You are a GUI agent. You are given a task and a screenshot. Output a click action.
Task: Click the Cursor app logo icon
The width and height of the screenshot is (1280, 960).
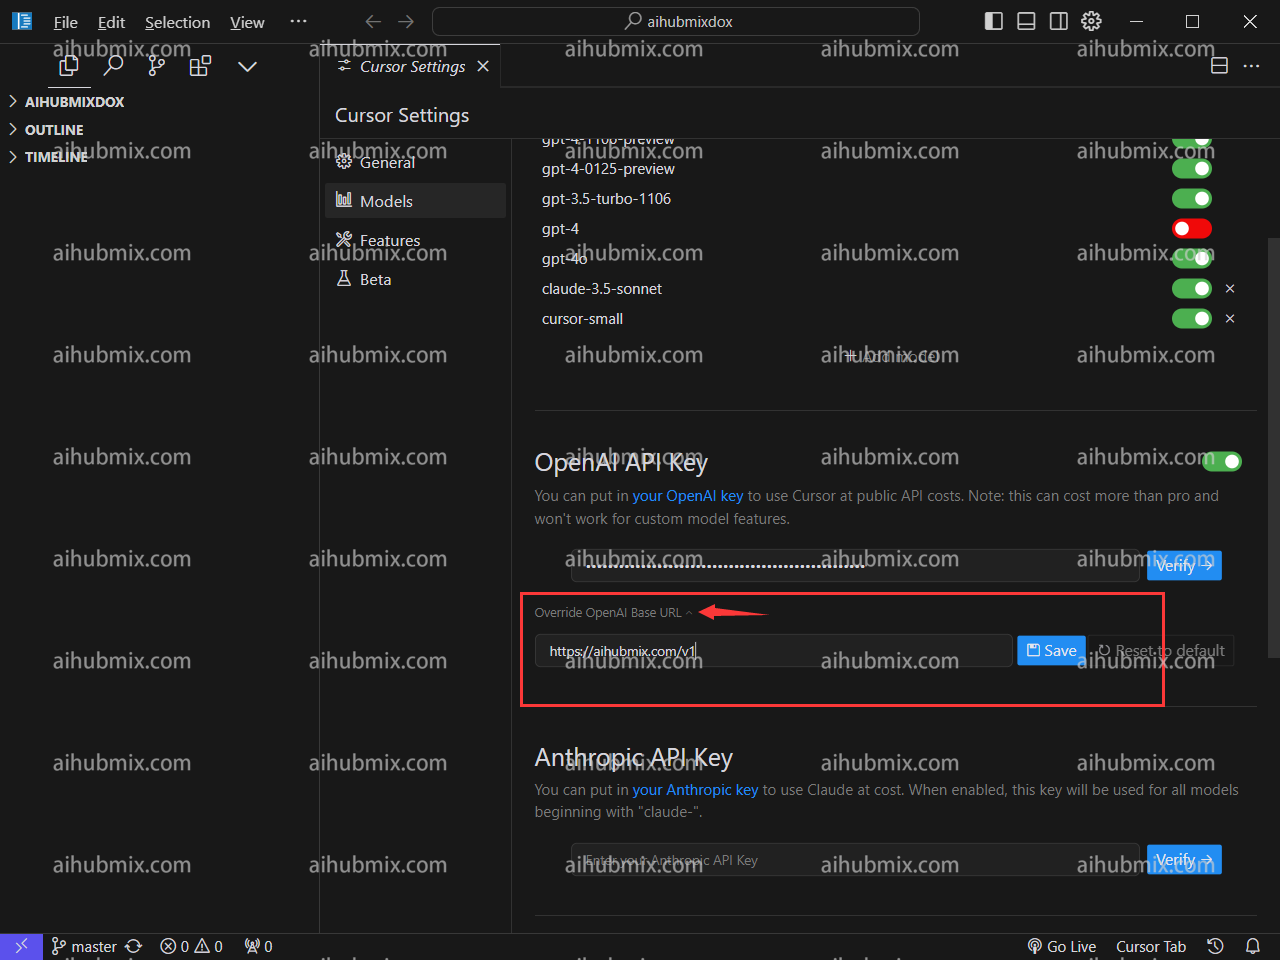tap(22, 21)
